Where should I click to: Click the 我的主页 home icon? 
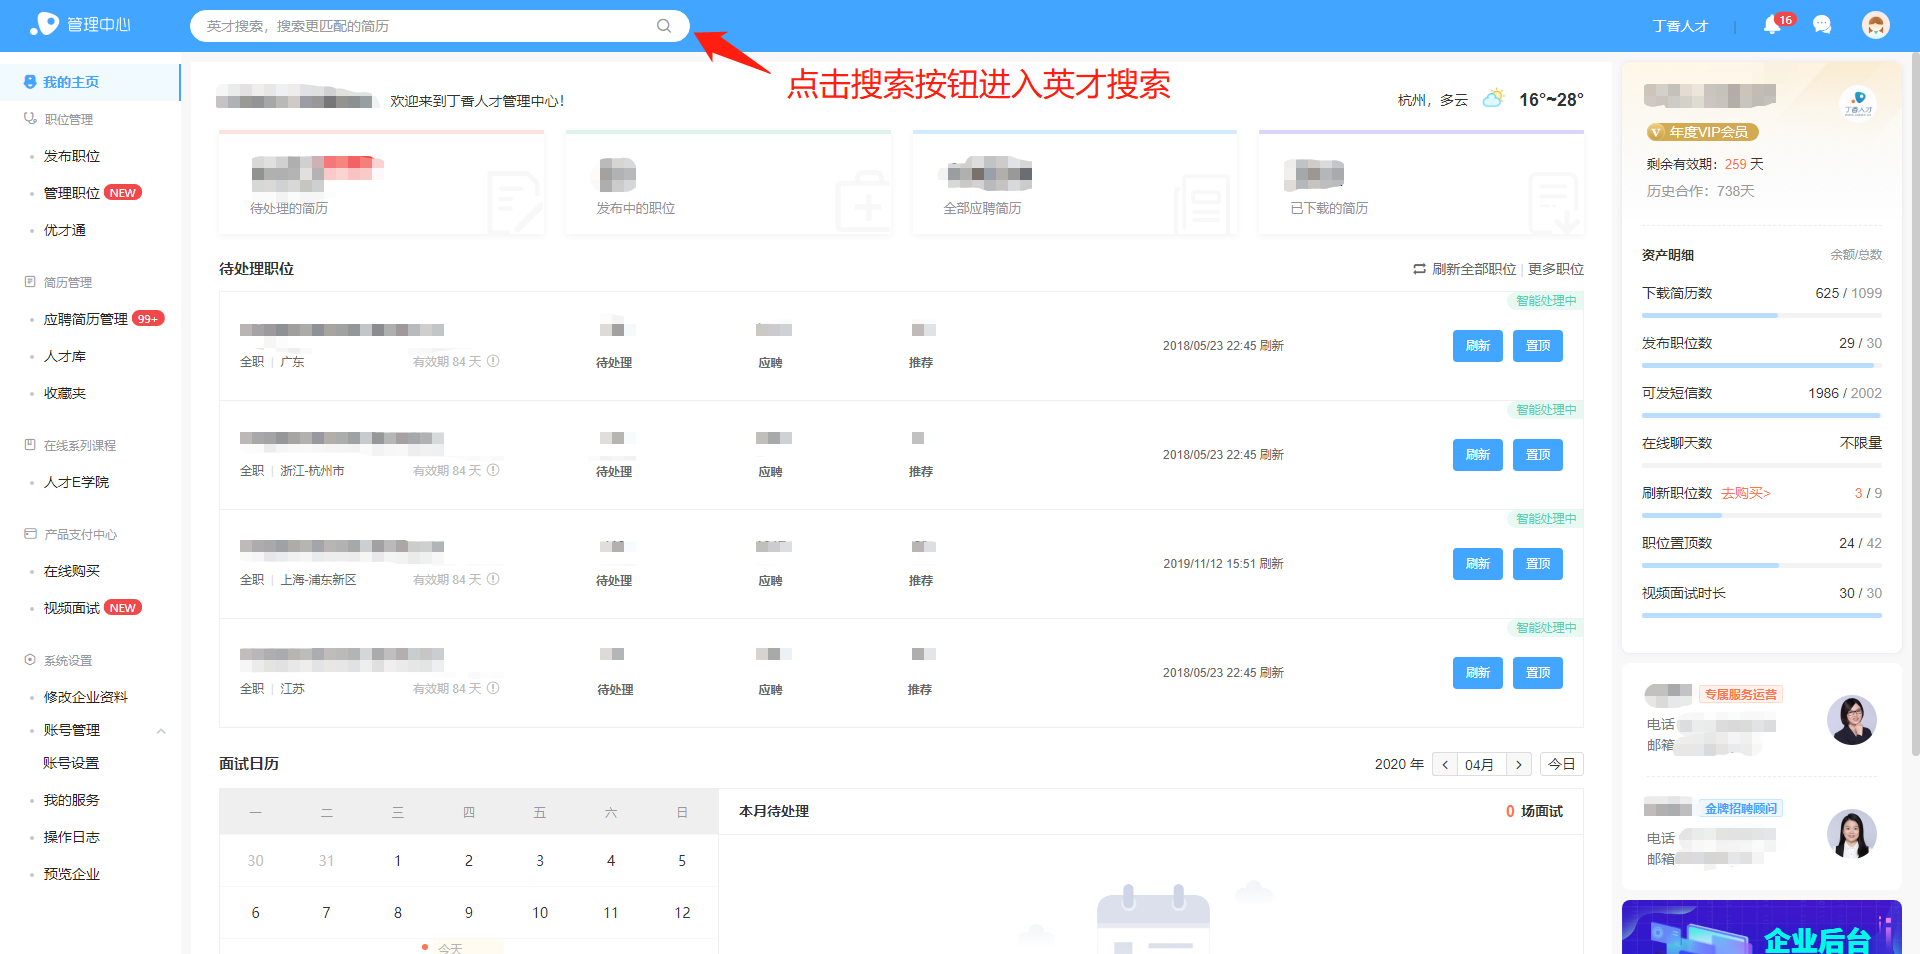pos(30,82)
